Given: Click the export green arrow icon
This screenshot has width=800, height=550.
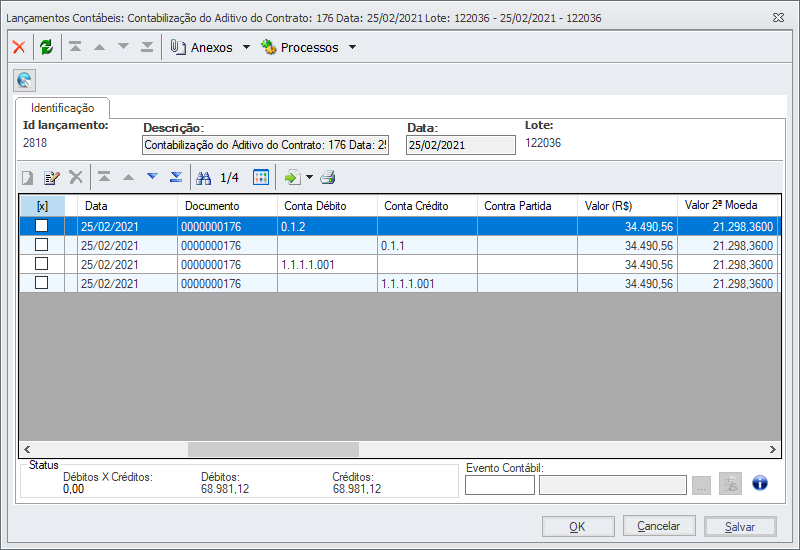Looking at the screenshot, I should (292, 178).
